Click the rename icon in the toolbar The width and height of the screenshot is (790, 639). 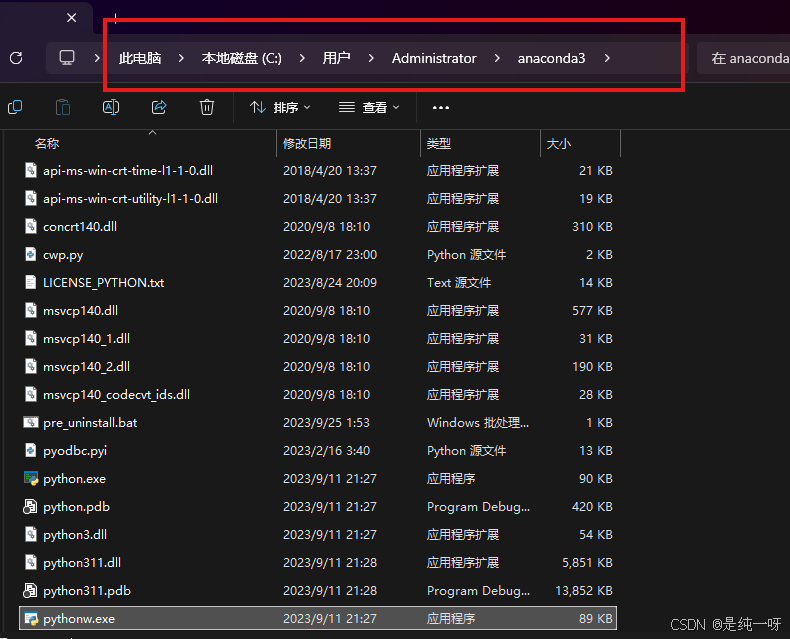111,107
